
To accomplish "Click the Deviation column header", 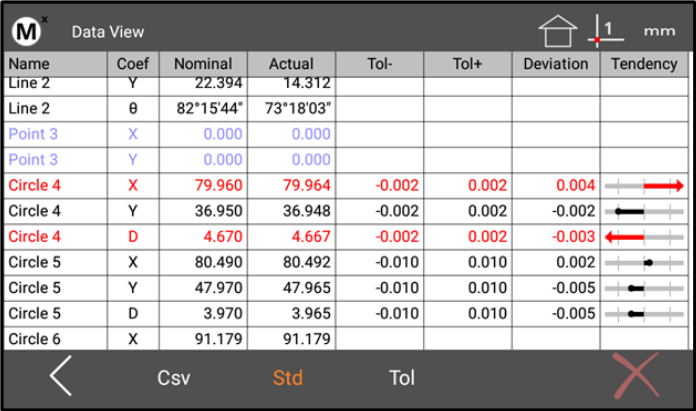I will pos(556,64).
